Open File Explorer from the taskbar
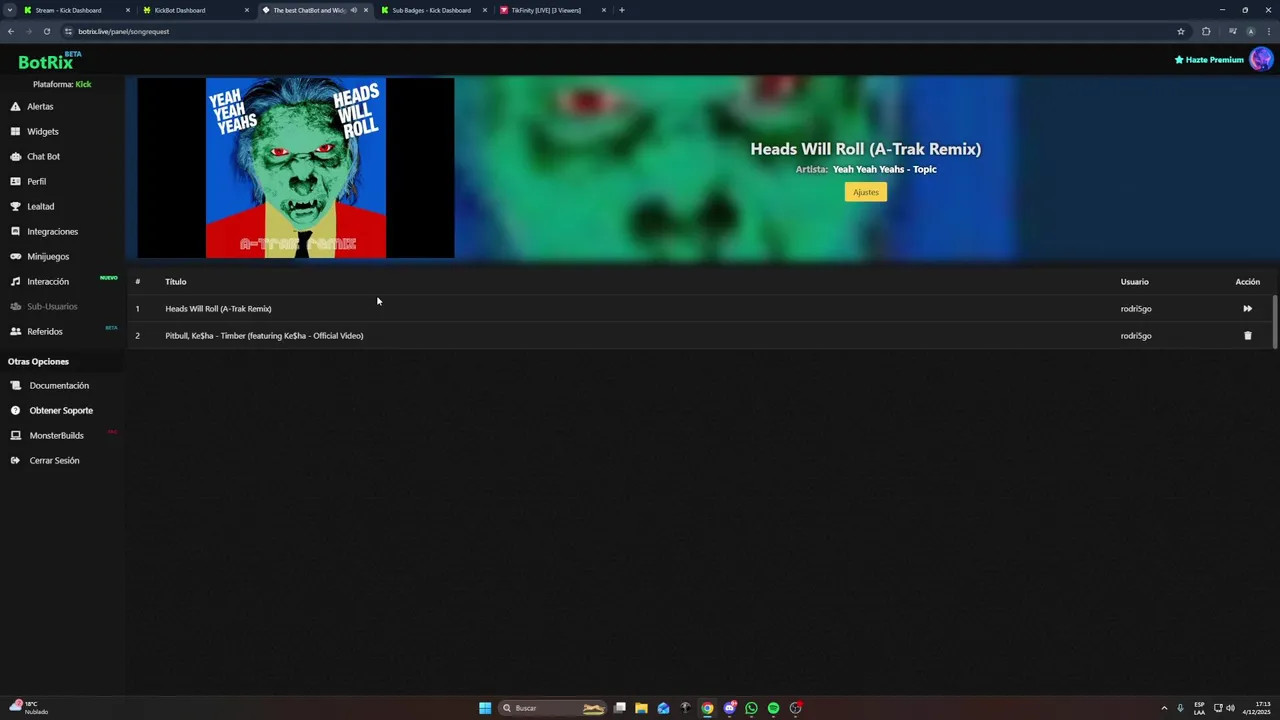 (641, 708)
